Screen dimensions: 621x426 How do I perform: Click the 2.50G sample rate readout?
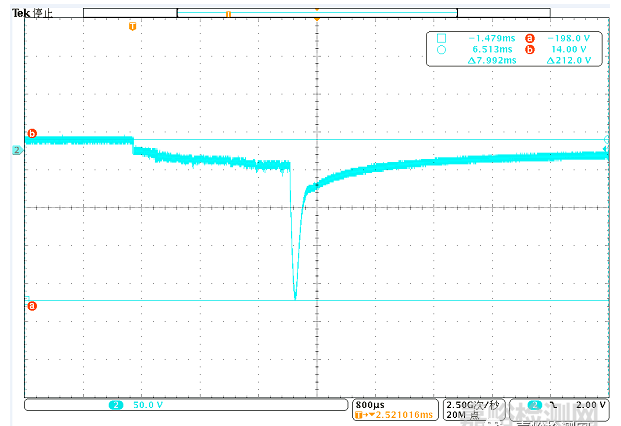coord(472,405)
